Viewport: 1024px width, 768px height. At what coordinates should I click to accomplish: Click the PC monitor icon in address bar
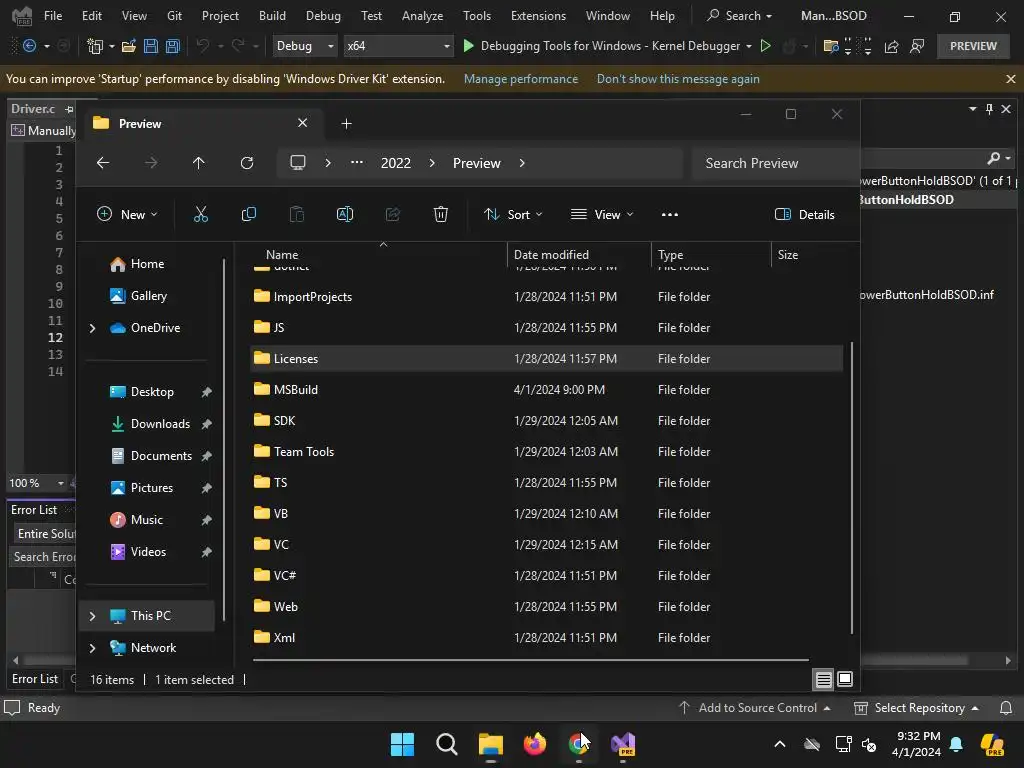[298, 163]
